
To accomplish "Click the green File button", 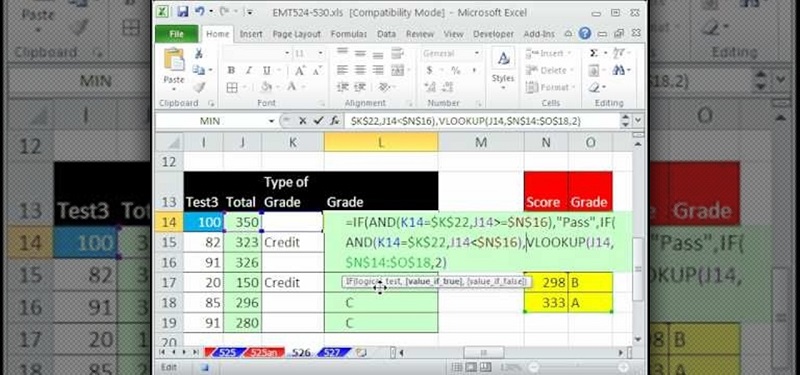I will (x=177, y=34).
